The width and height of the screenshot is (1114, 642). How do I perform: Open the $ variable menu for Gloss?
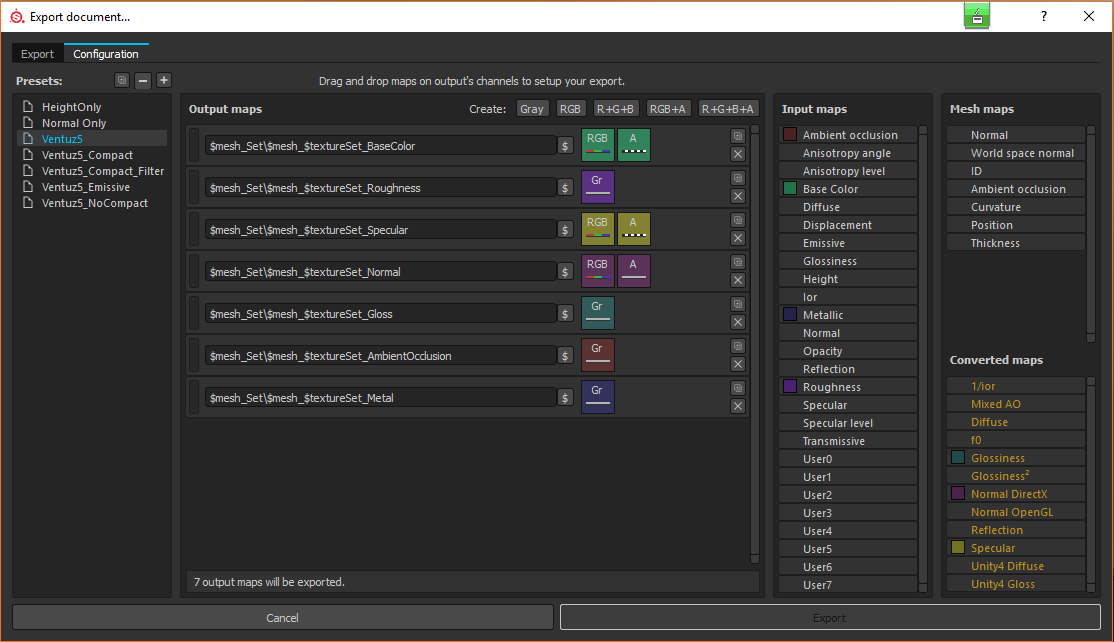(565, 314)
